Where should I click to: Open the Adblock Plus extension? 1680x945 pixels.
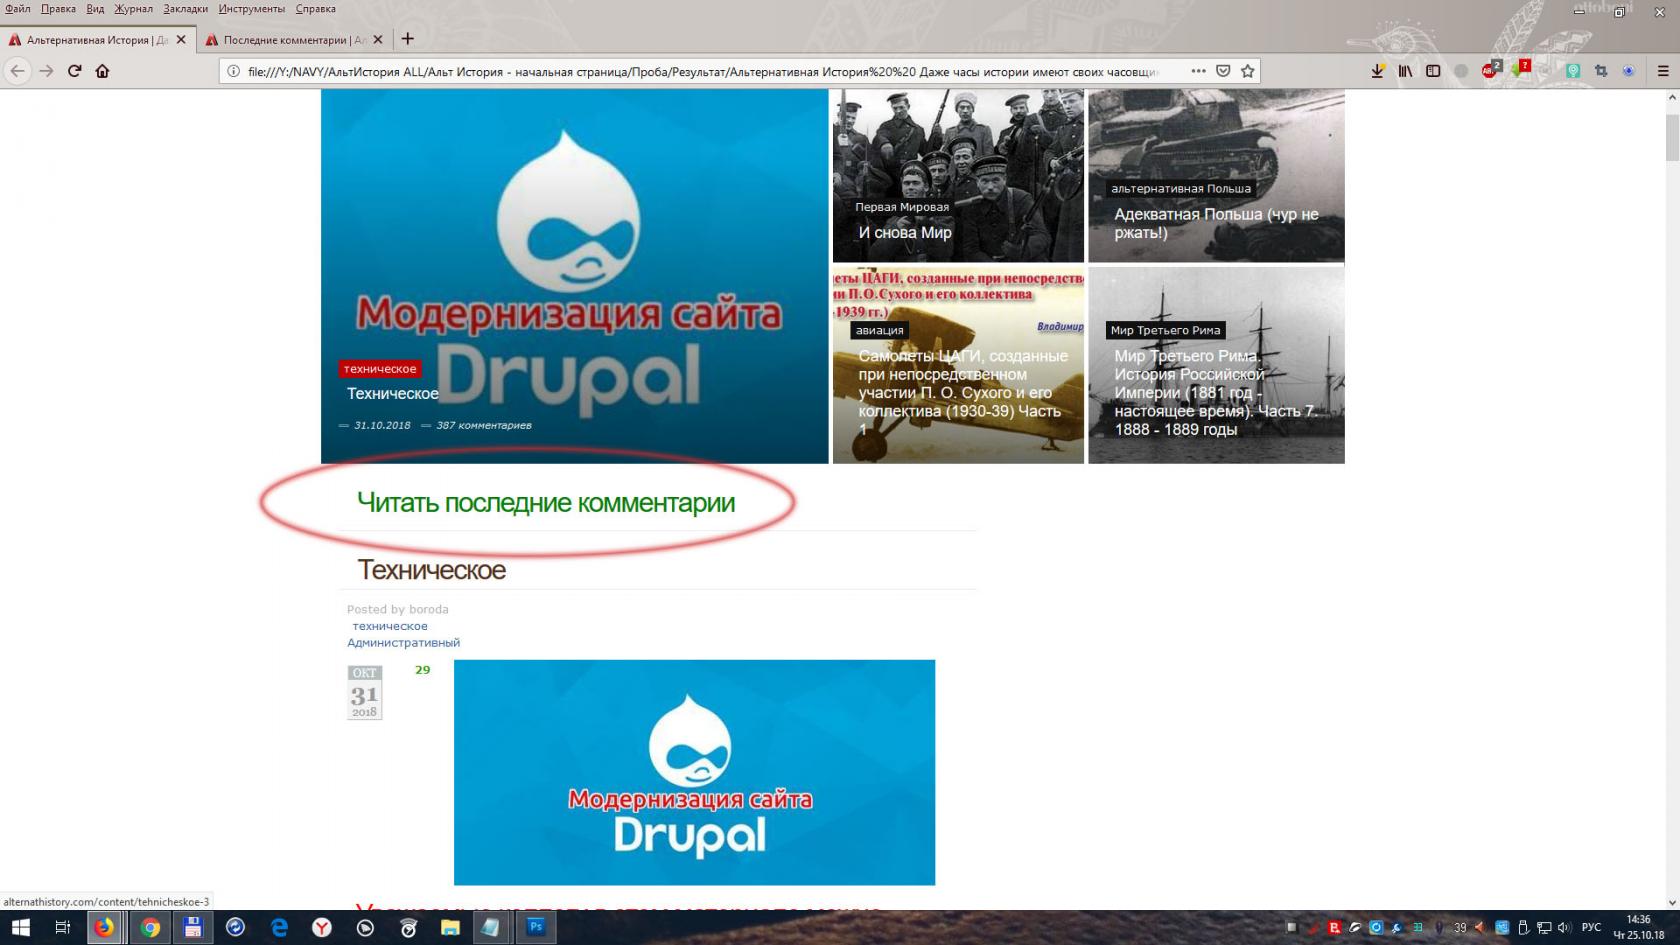pyautogui.click(x=1491, y=70)
